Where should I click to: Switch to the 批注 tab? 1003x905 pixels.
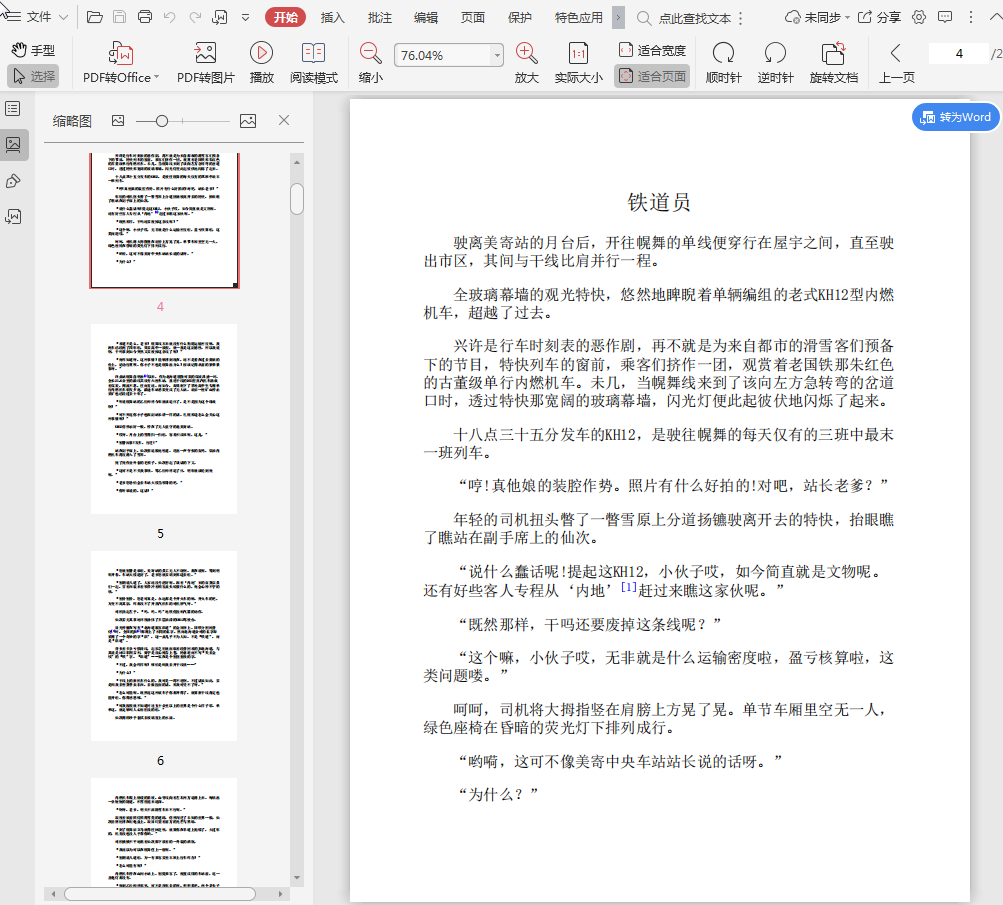coord(379,17)
